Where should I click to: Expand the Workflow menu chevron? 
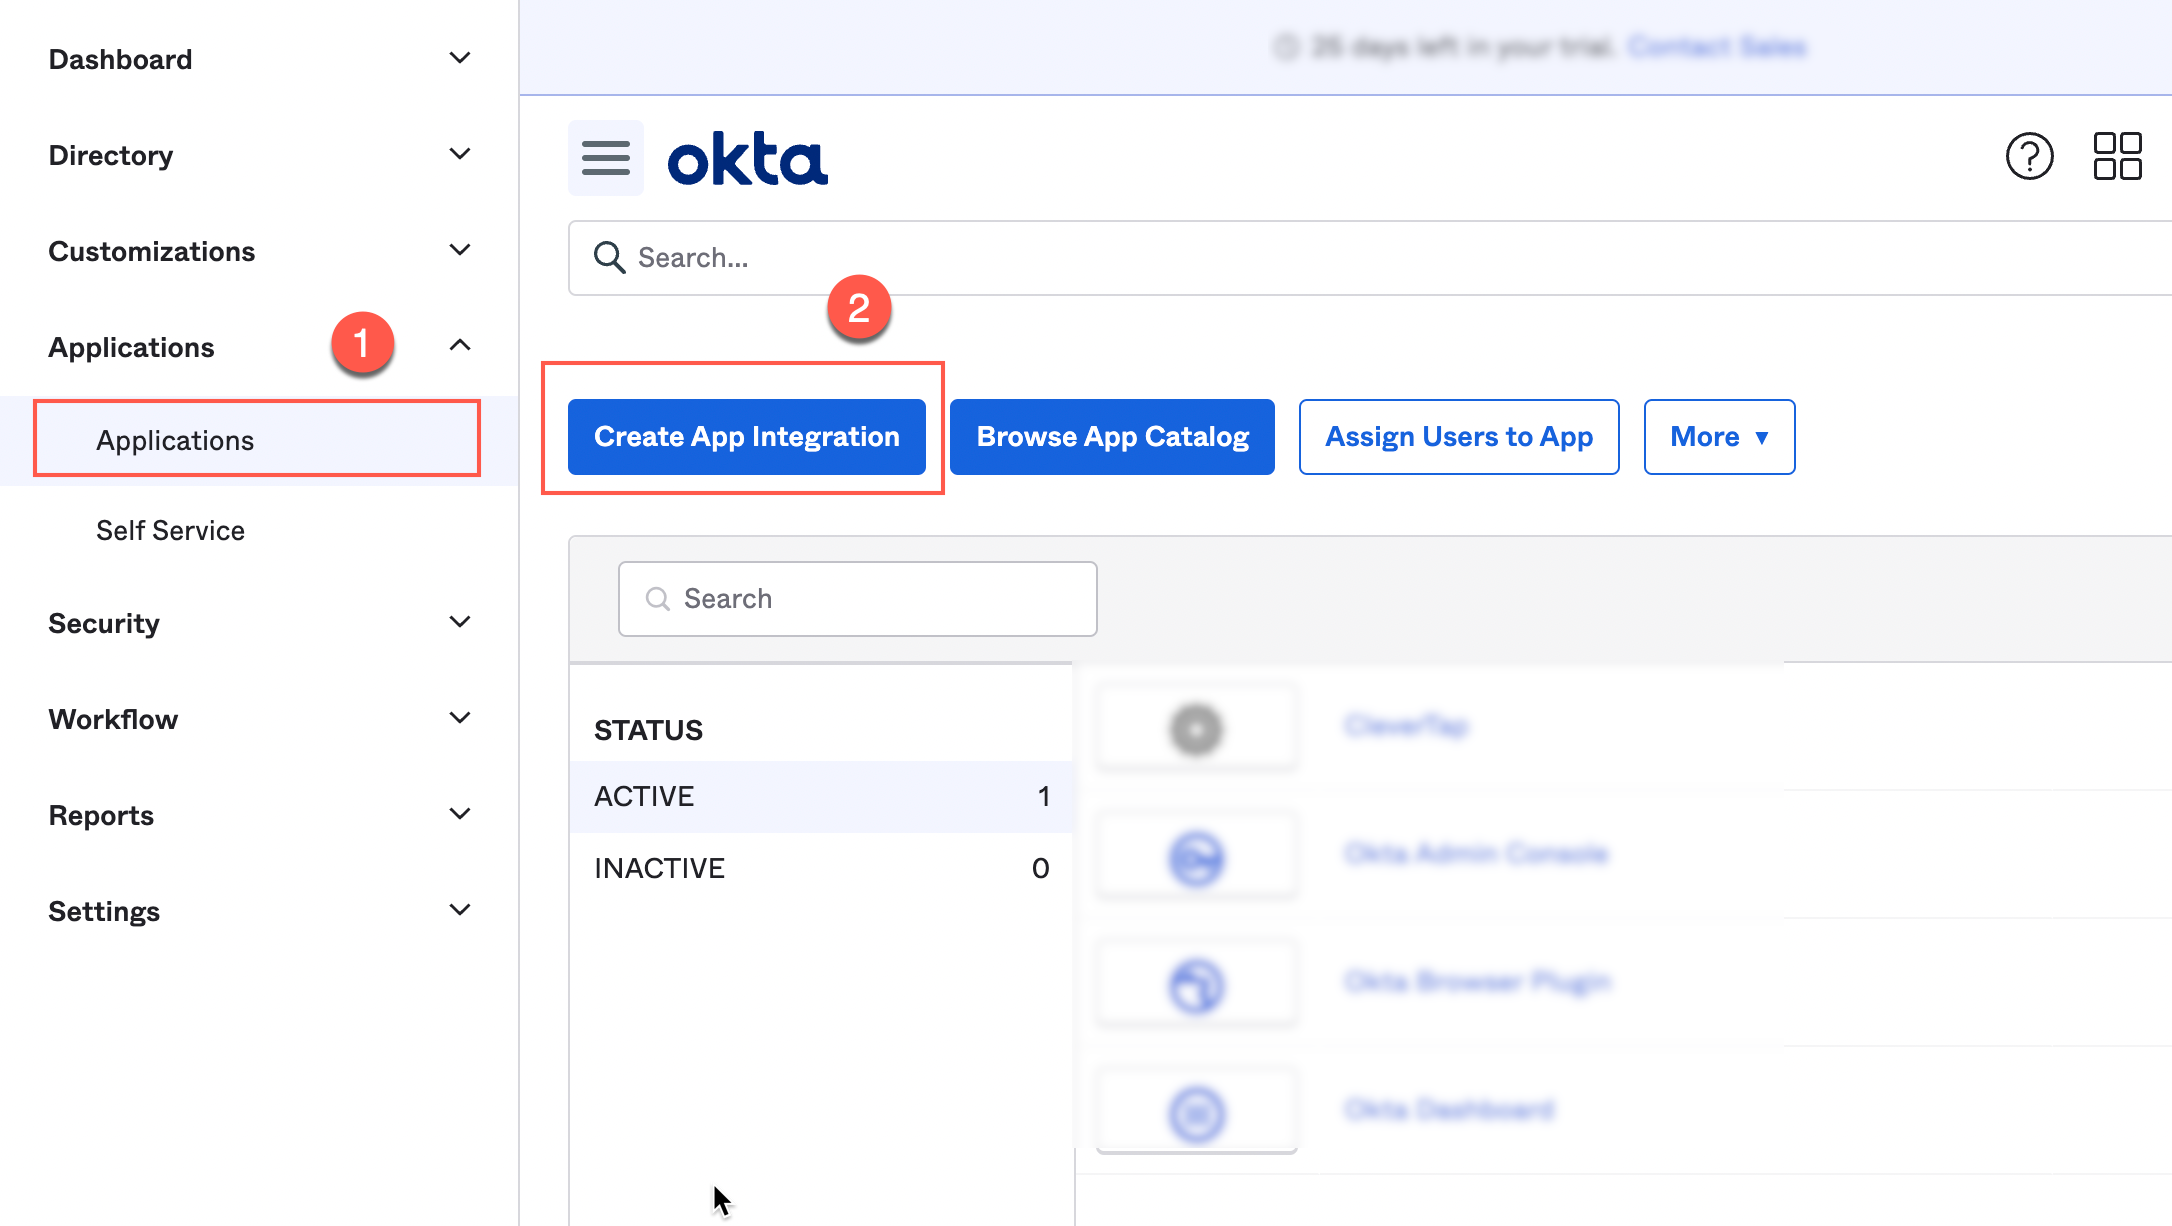pyautogui.click(x=460, y=718)
